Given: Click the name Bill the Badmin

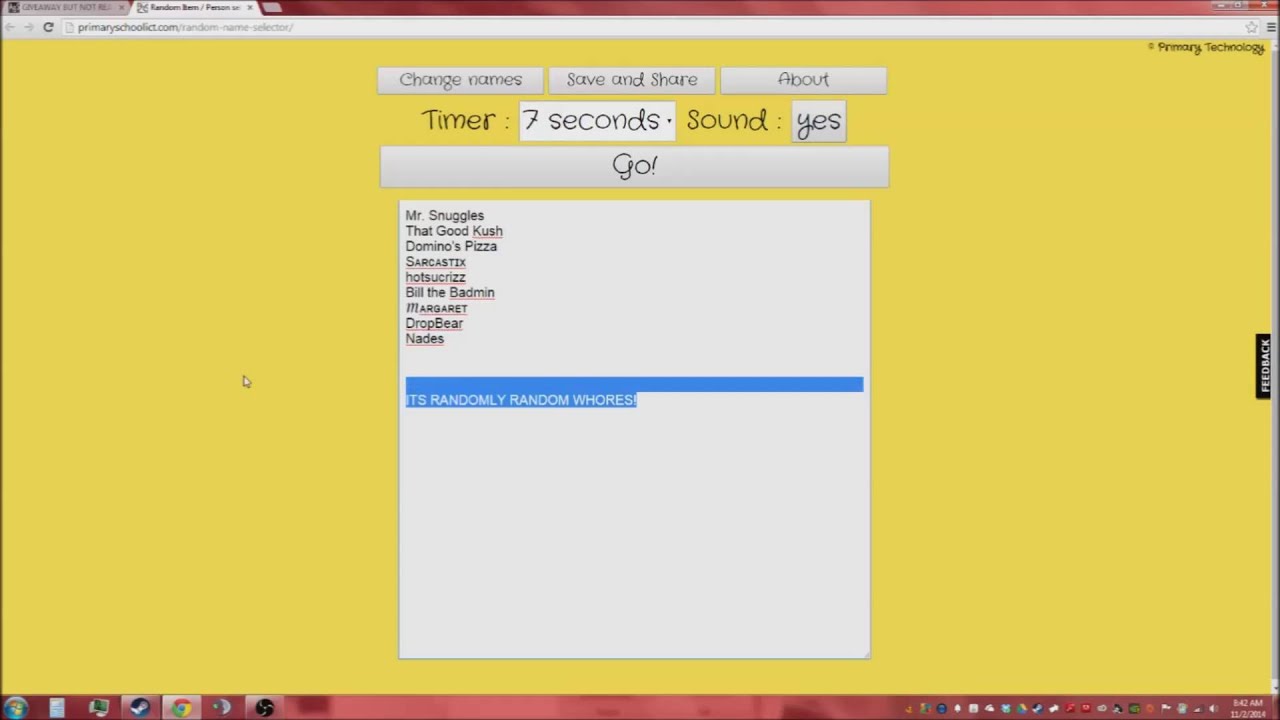Looking at the screenshot, I should tap(450, 292).
